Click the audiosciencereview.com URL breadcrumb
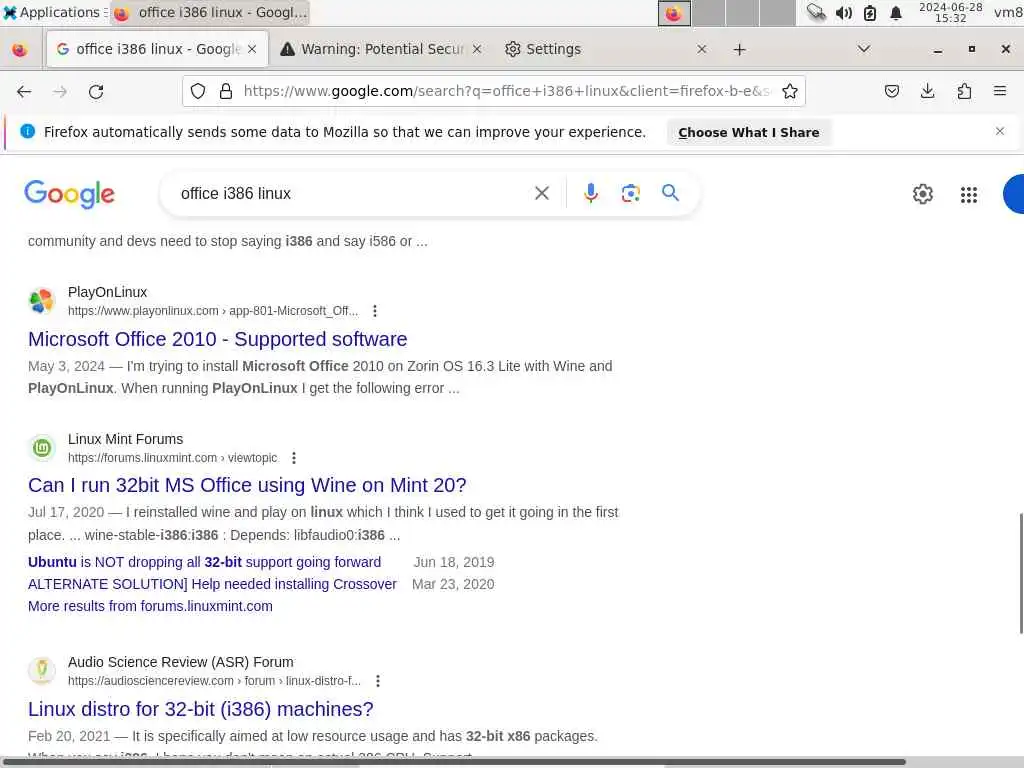This screenshot has height=768, width=1024. 214,681
